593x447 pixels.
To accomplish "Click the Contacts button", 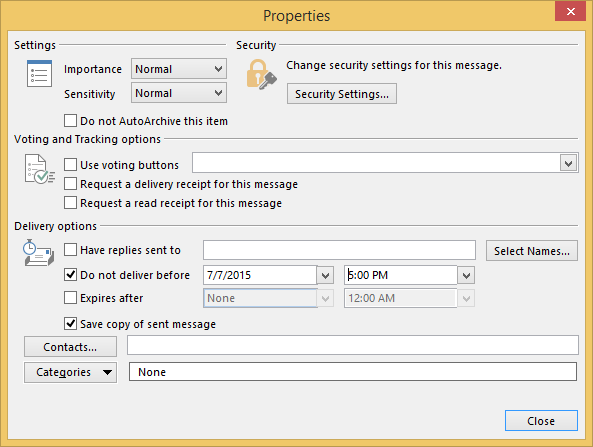I will 70,347.
